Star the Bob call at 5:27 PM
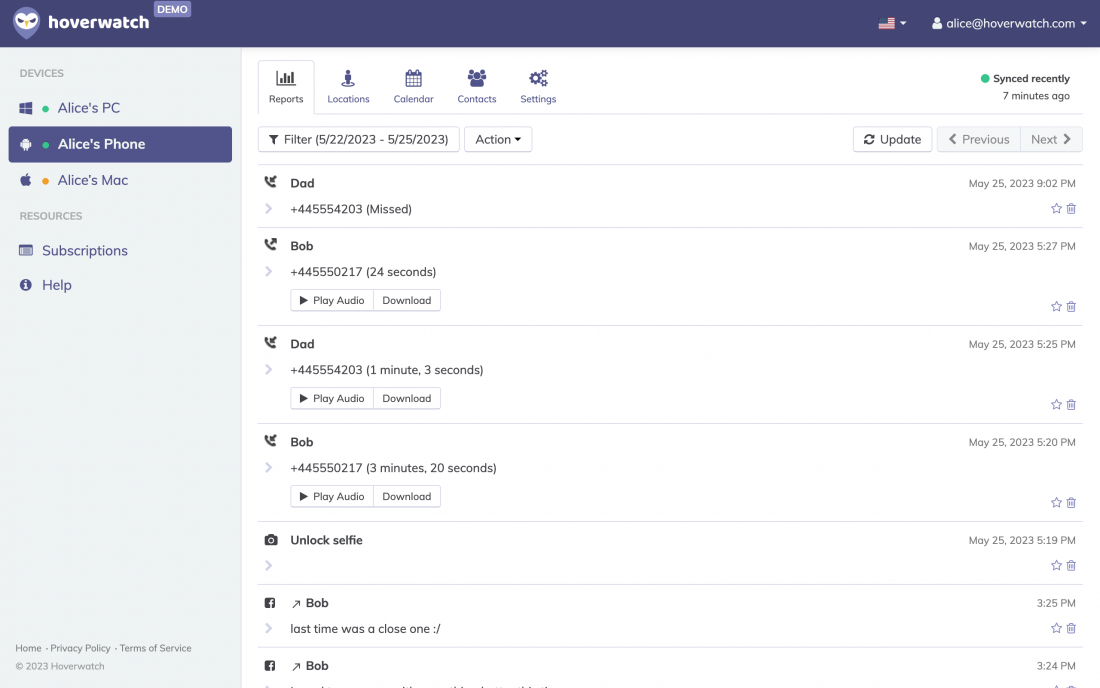Screen dimensions: 1100x688 click(1056, 306)
